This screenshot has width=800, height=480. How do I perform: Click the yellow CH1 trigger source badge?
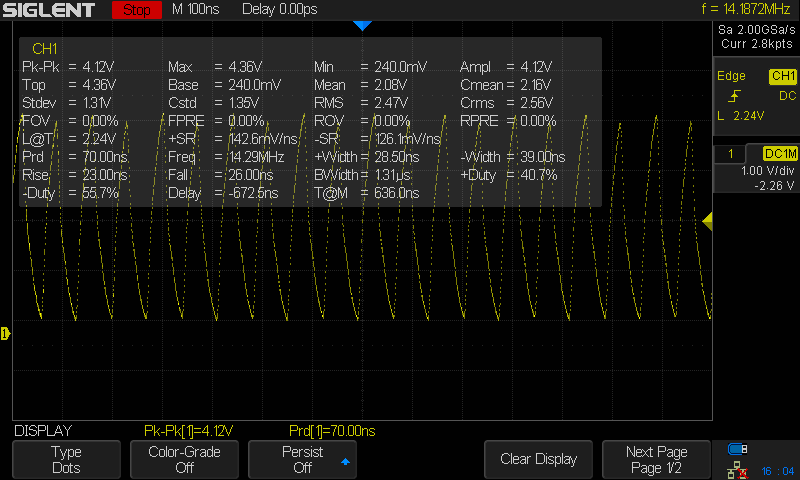(x=781, y=76)
